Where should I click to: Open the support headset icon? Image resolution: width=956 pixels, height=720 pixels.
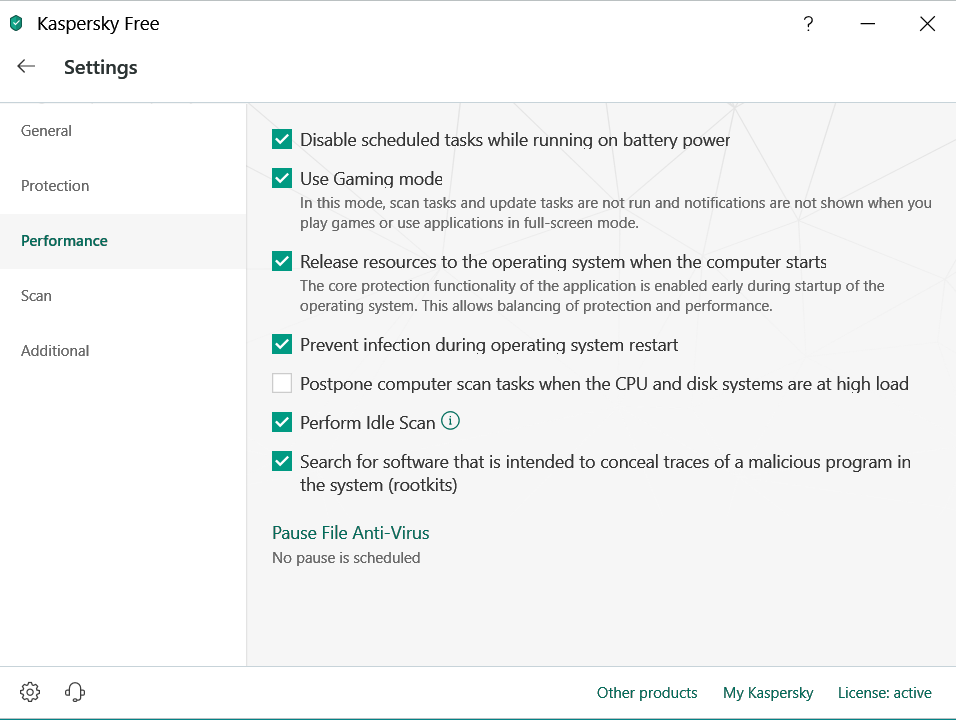click(x=75, y=692)
